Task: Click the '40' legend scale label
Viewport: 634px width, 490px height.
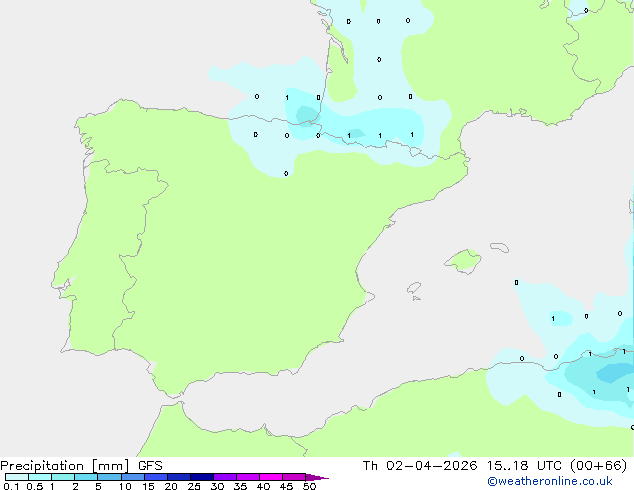Action: coord(263,486)
